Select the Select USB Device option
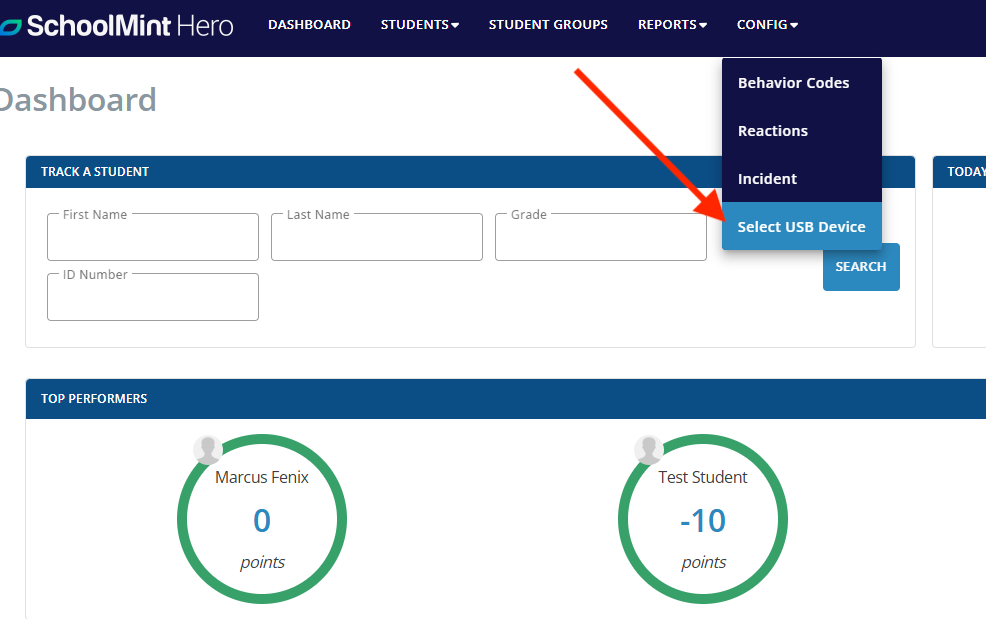The height and width of the screenshot is (619, 986). [x=802, y=226]
